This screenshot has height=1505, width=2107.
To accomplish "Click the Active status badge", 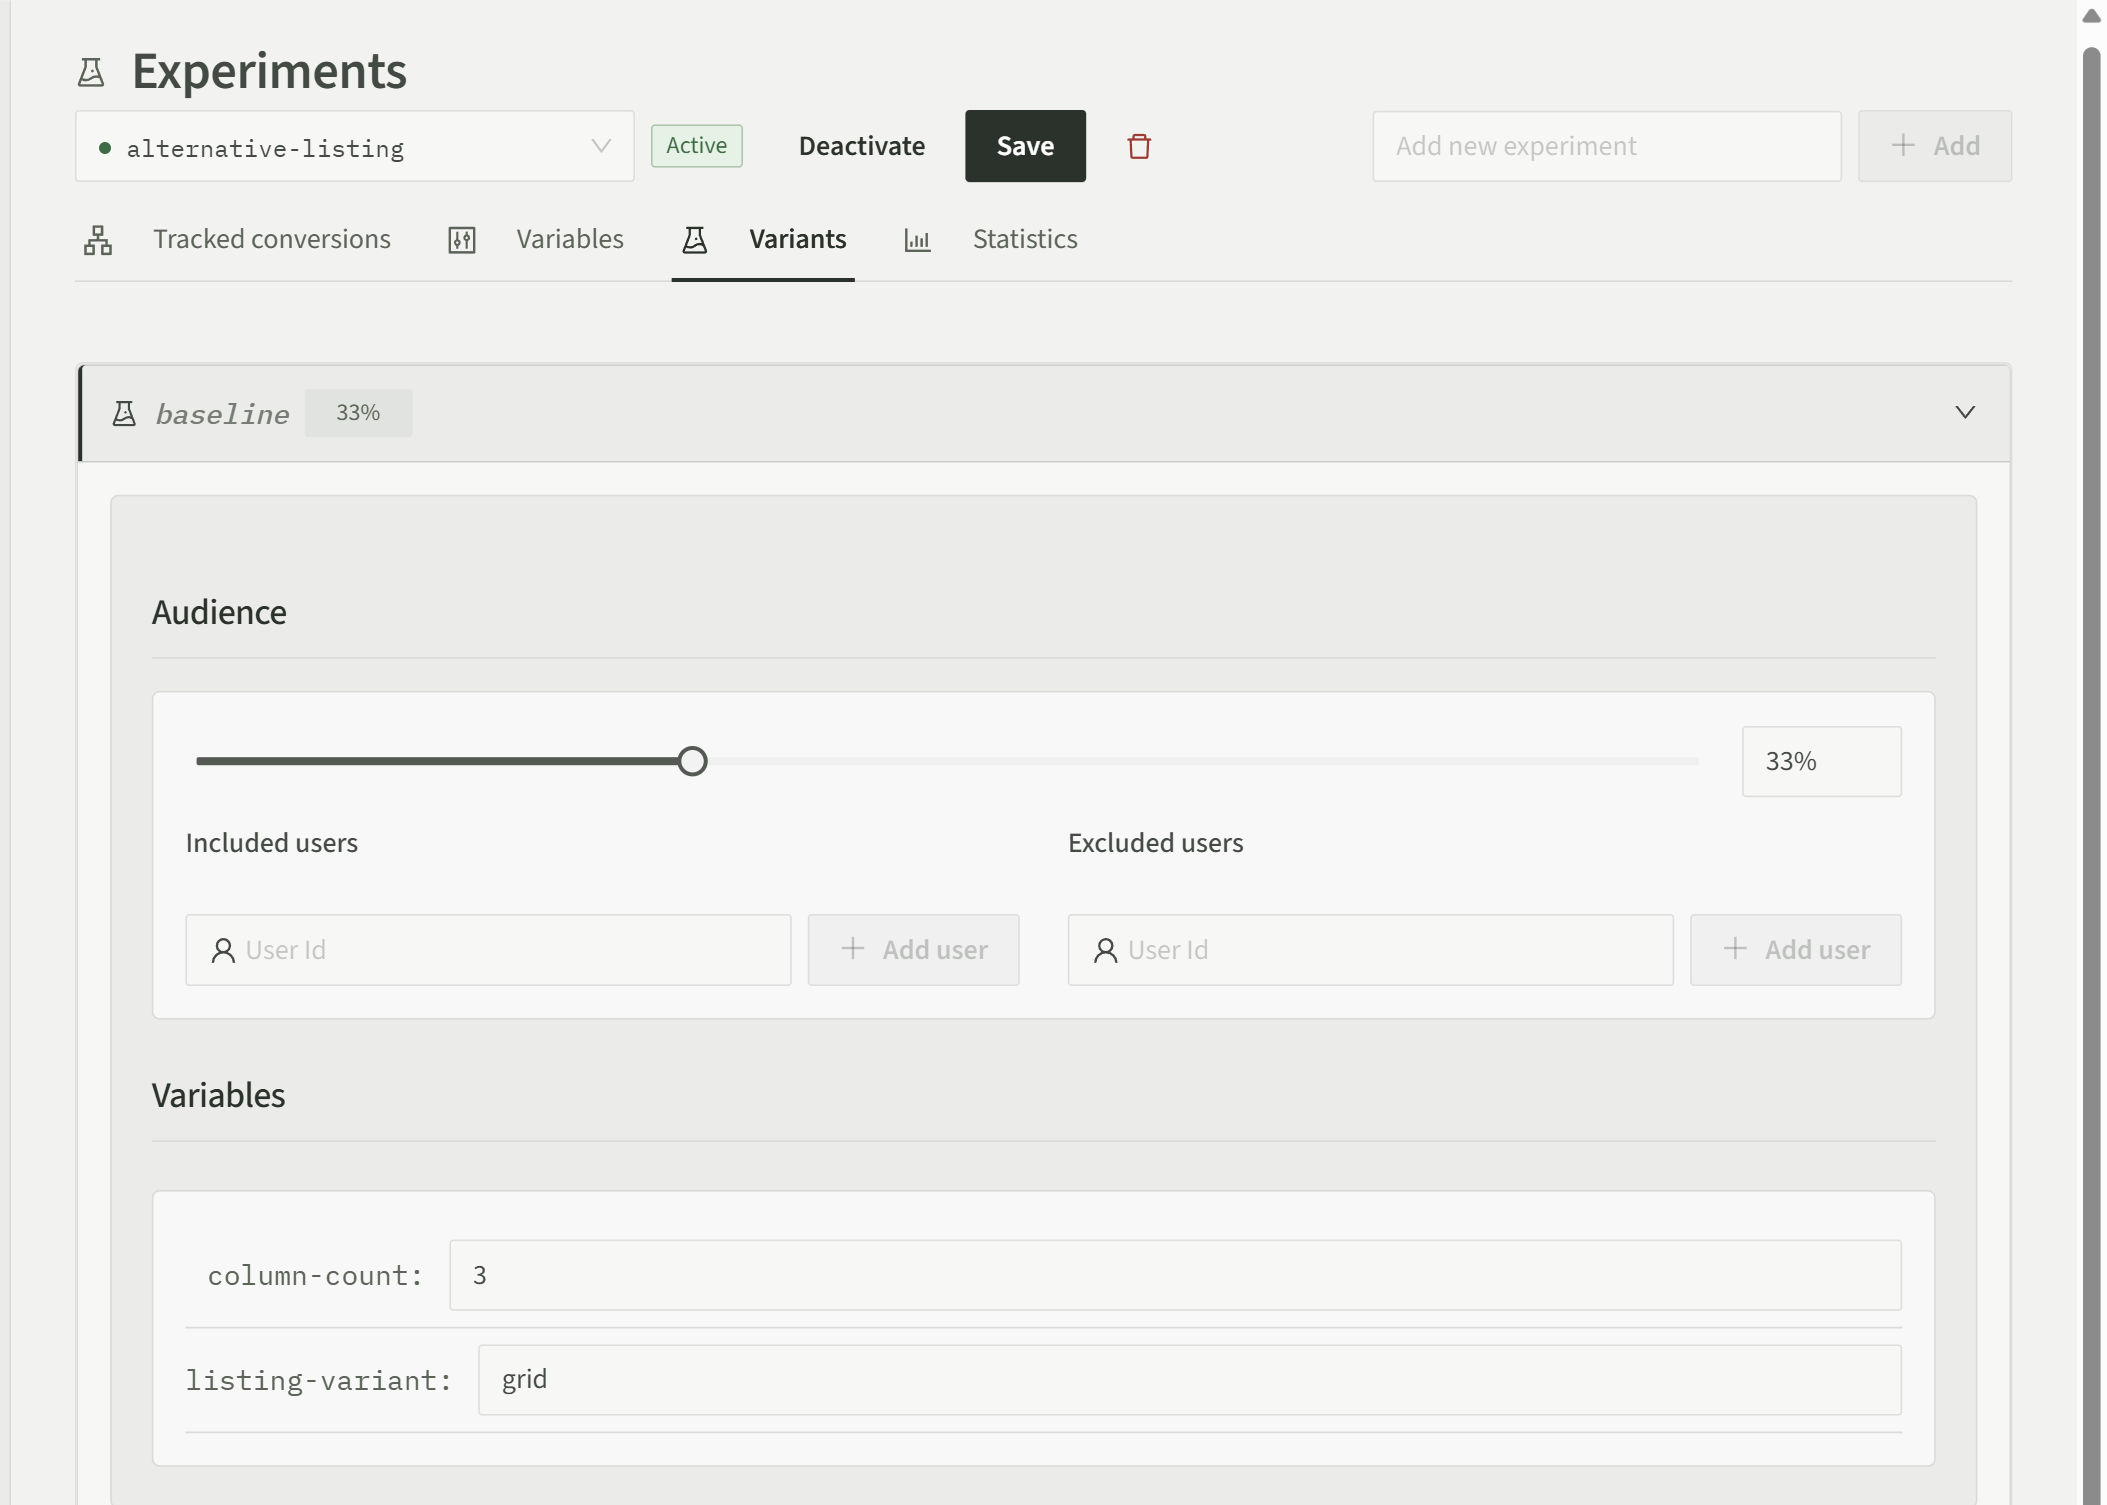I will coord(697,146).
